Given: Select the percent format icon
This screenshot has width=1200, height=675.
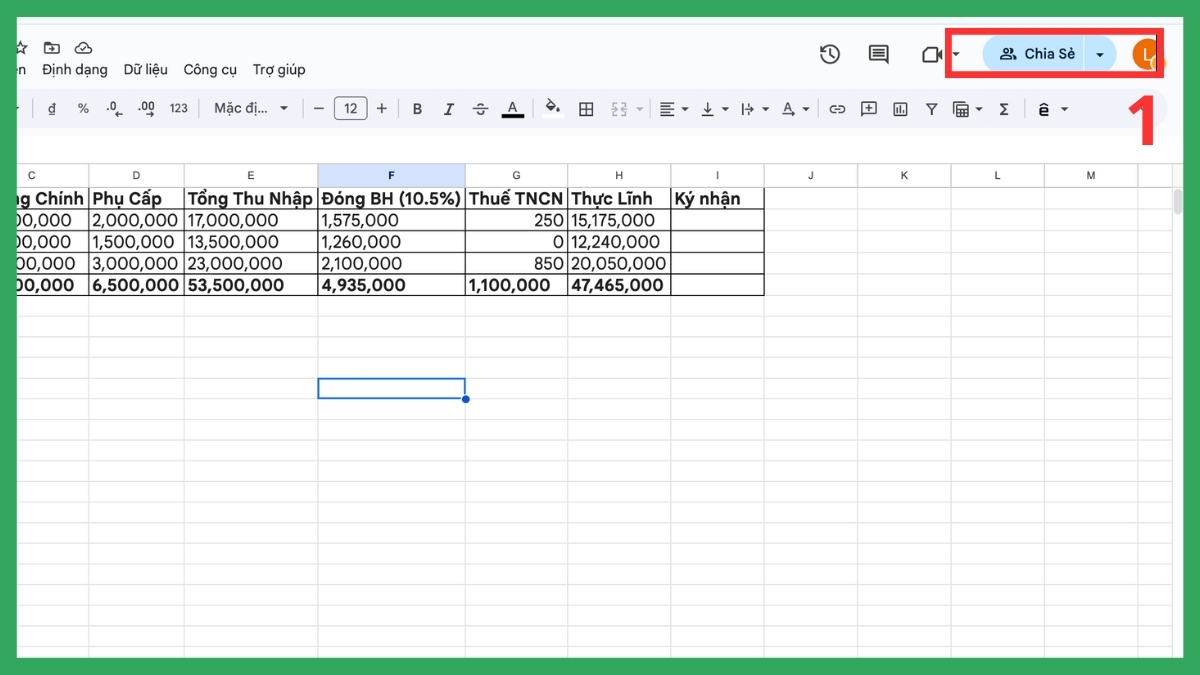Looking at the screenshot, I should (x=84, y=108).
